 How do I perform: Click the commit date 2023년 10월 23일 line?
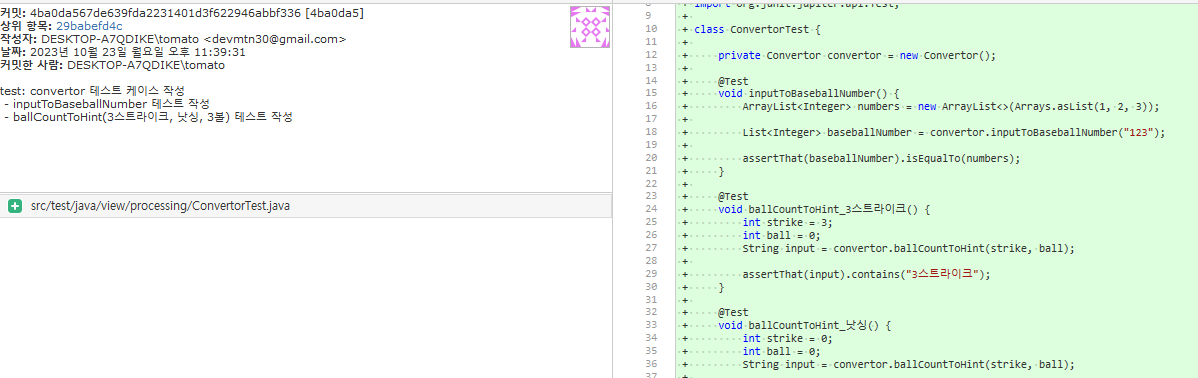pos(123,52)
